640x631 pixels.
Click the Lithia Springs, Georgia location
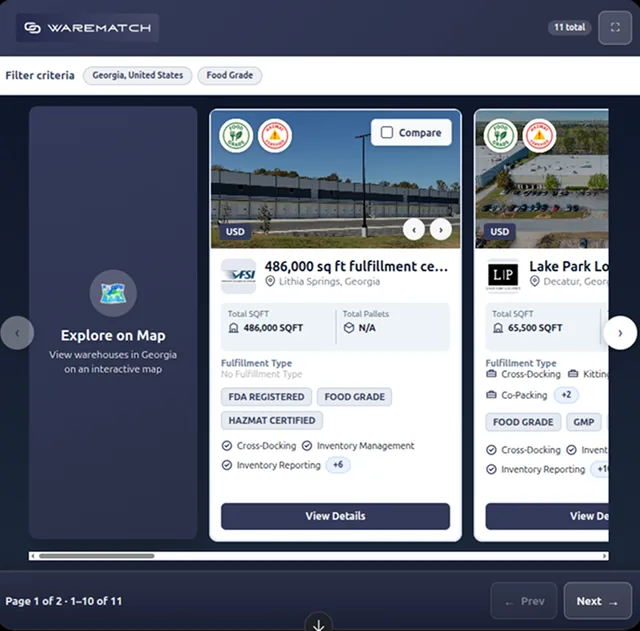click(x=329, y=282)
